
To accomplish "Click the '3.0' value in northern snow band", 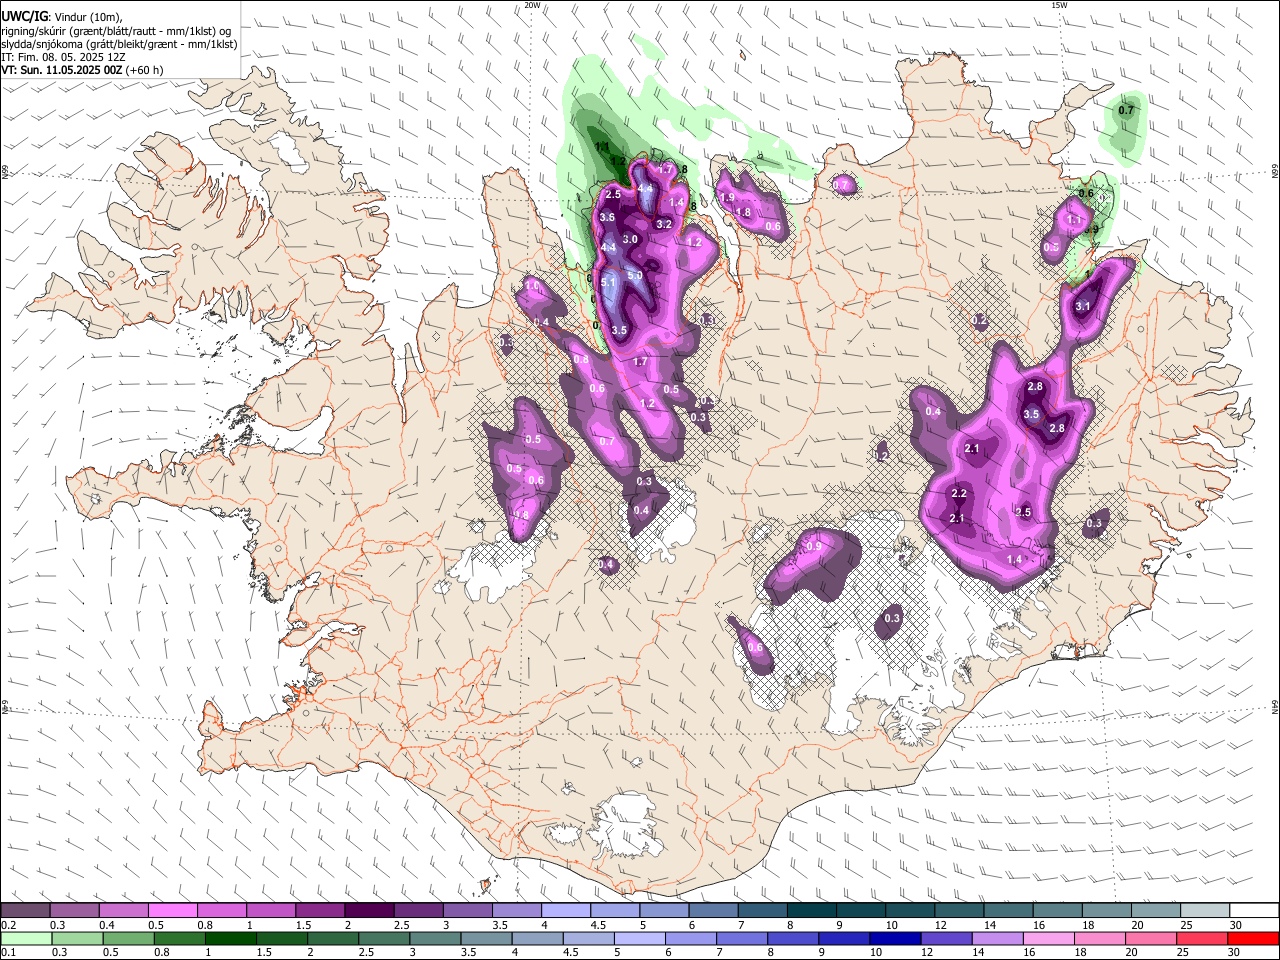I will (x=630, y=240).
